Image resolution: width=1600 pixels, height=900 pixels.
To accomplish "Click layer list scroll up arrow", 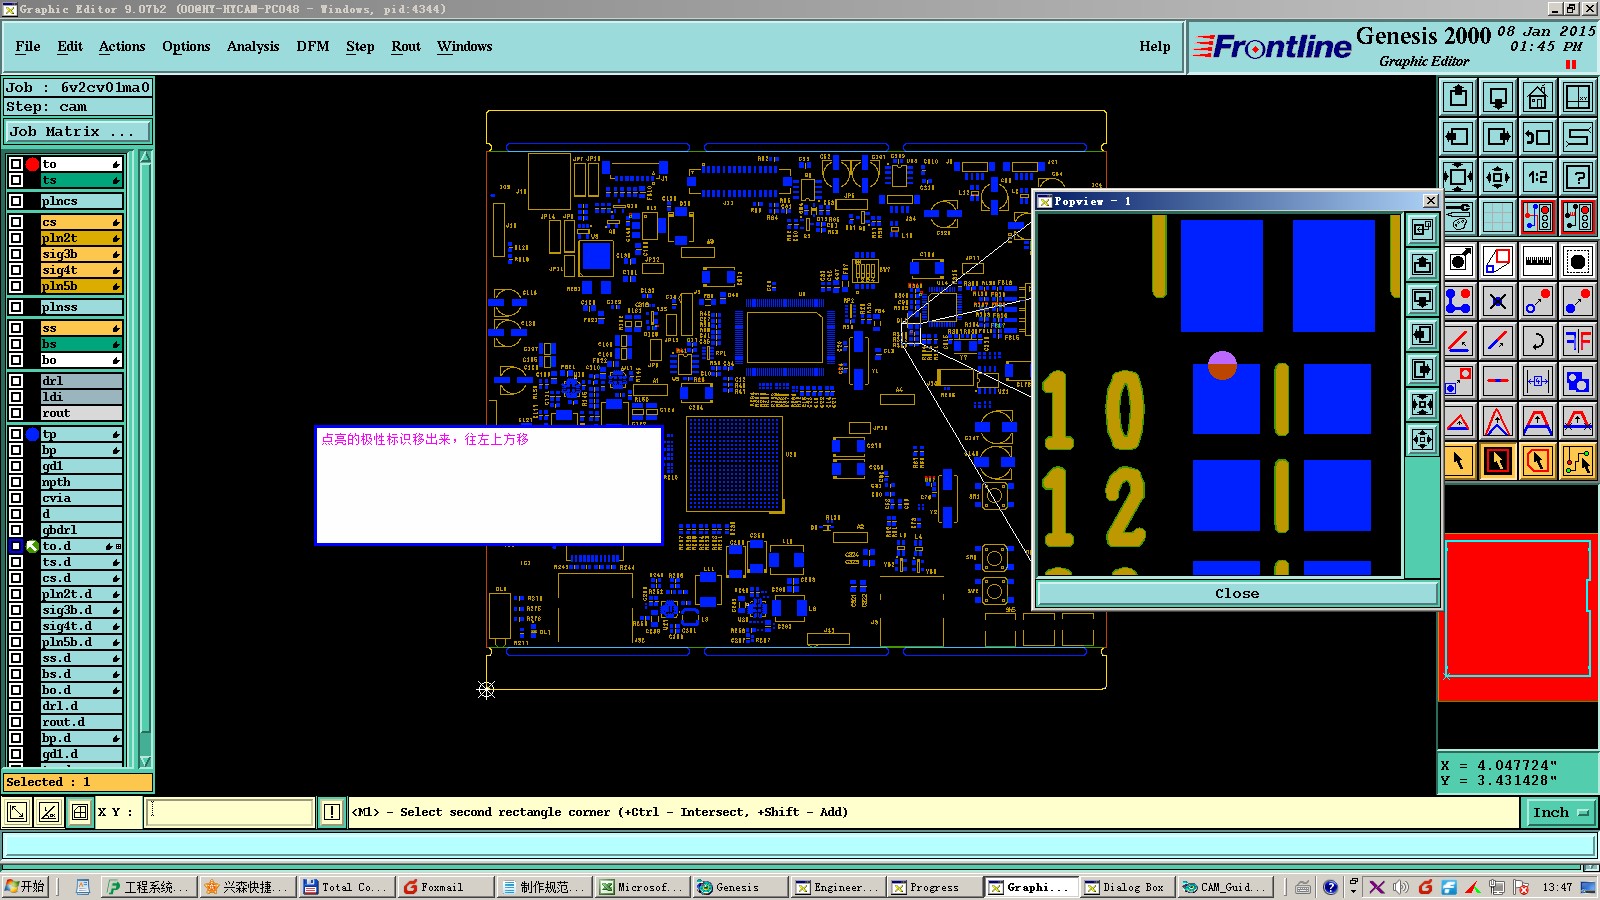I will point(145,158).
